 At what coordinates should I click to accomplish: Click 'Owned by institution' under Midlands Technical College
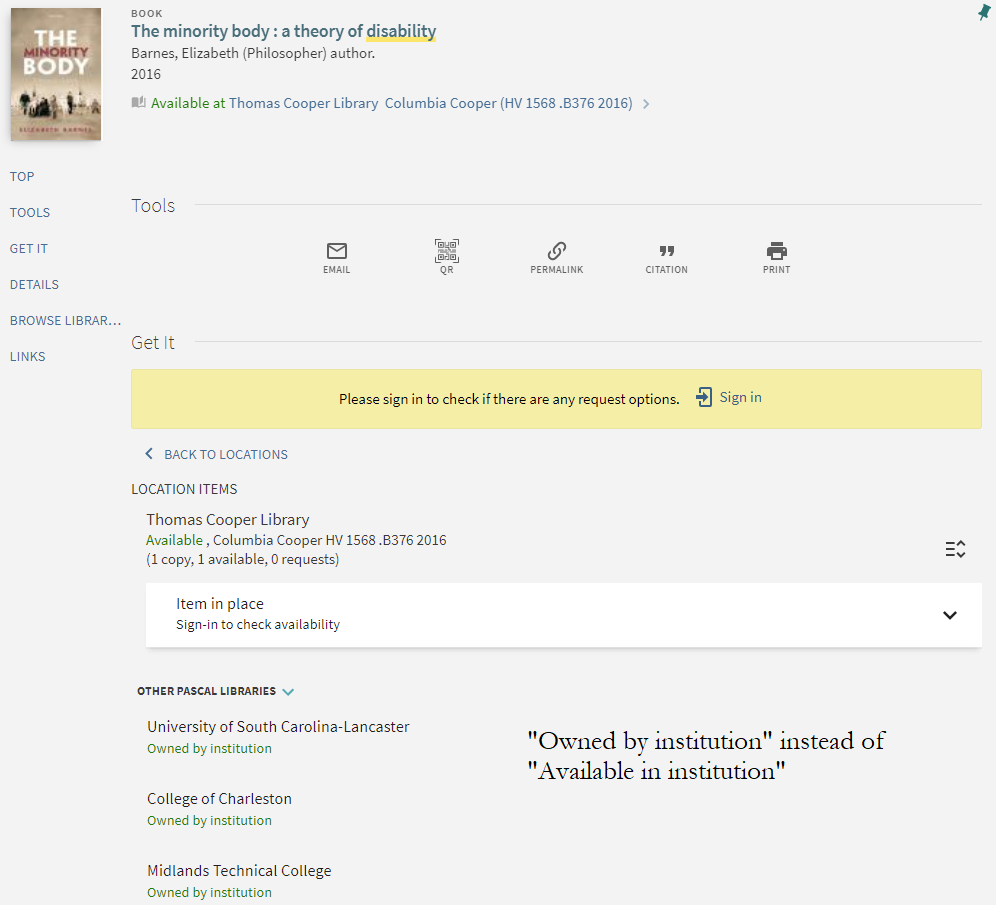click(210, 892)
